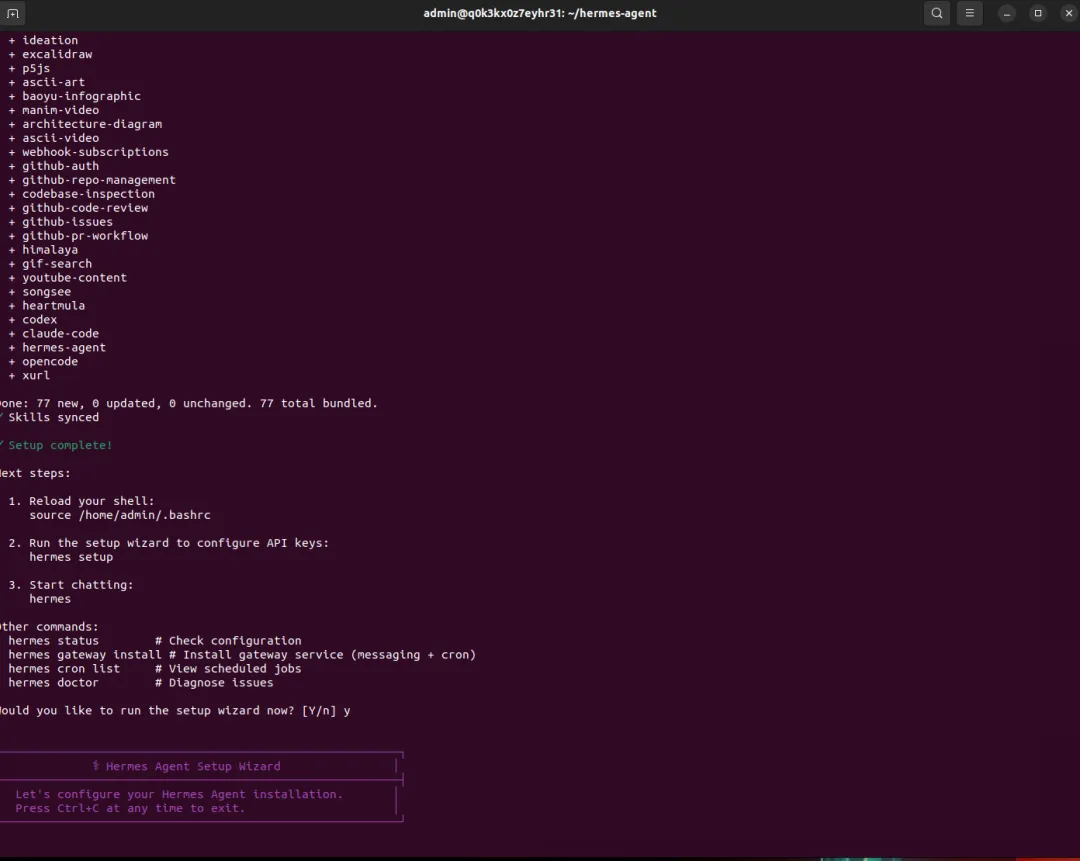
Task: Click the setup wizard [Y/n] prompt
Action: (x=175, y=710)
